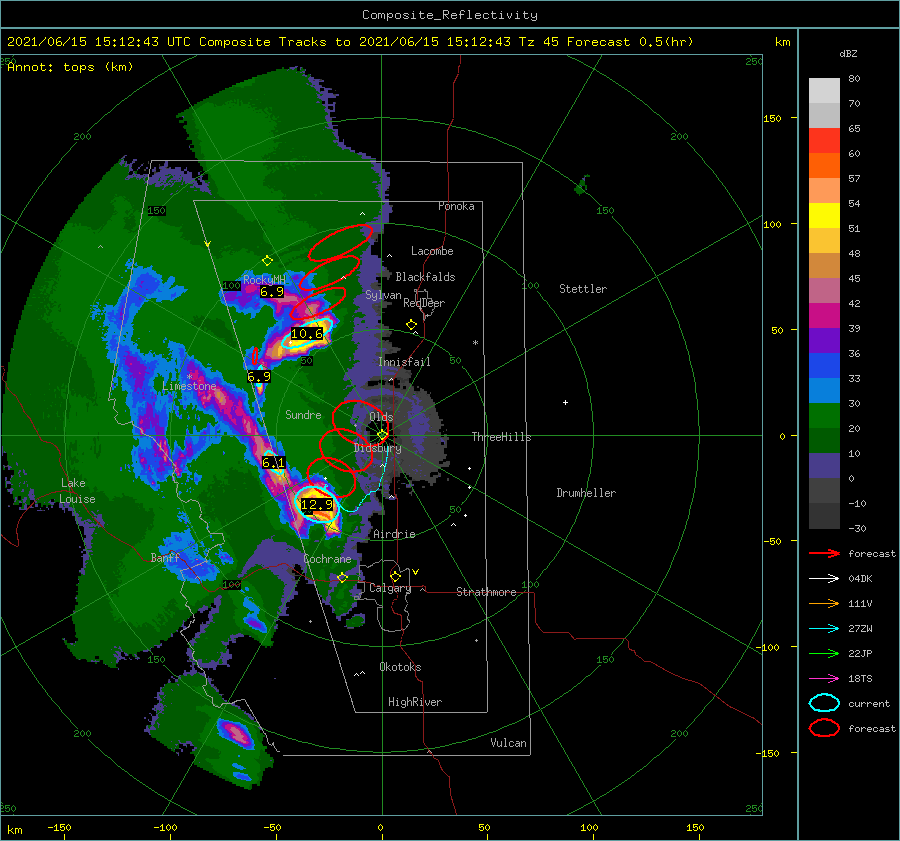
Task: Select the cyan current ellipse legend icon
Action: coord(824,703)
